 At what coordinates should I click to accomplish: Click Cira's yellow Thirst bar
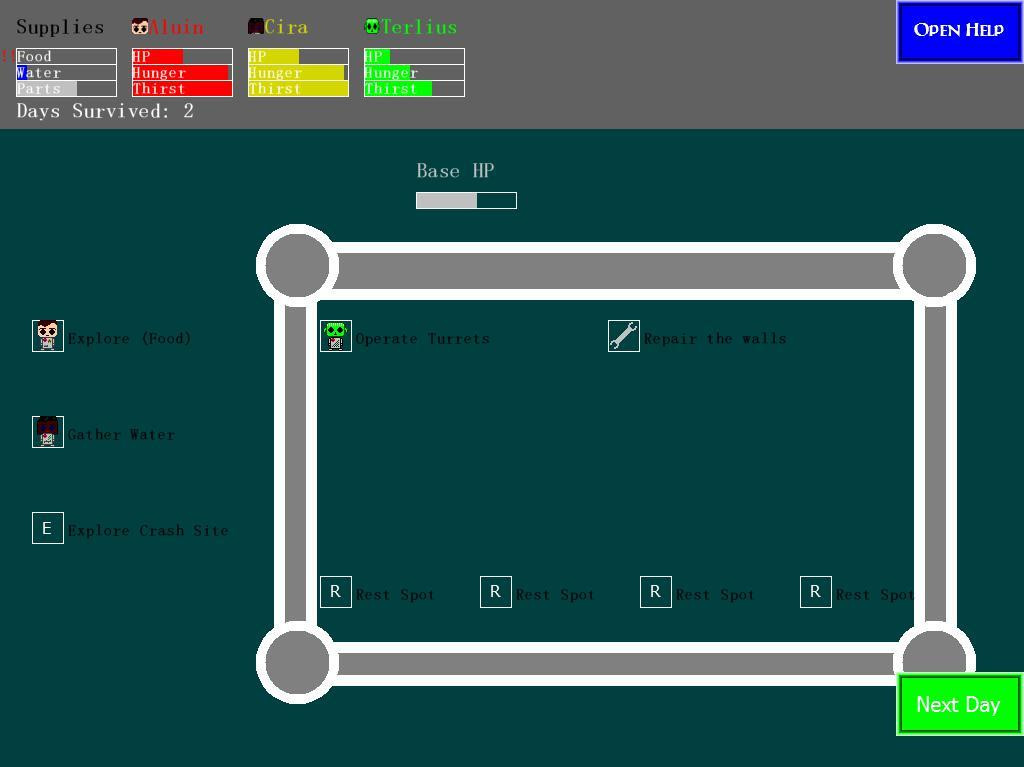coord(298,89)
